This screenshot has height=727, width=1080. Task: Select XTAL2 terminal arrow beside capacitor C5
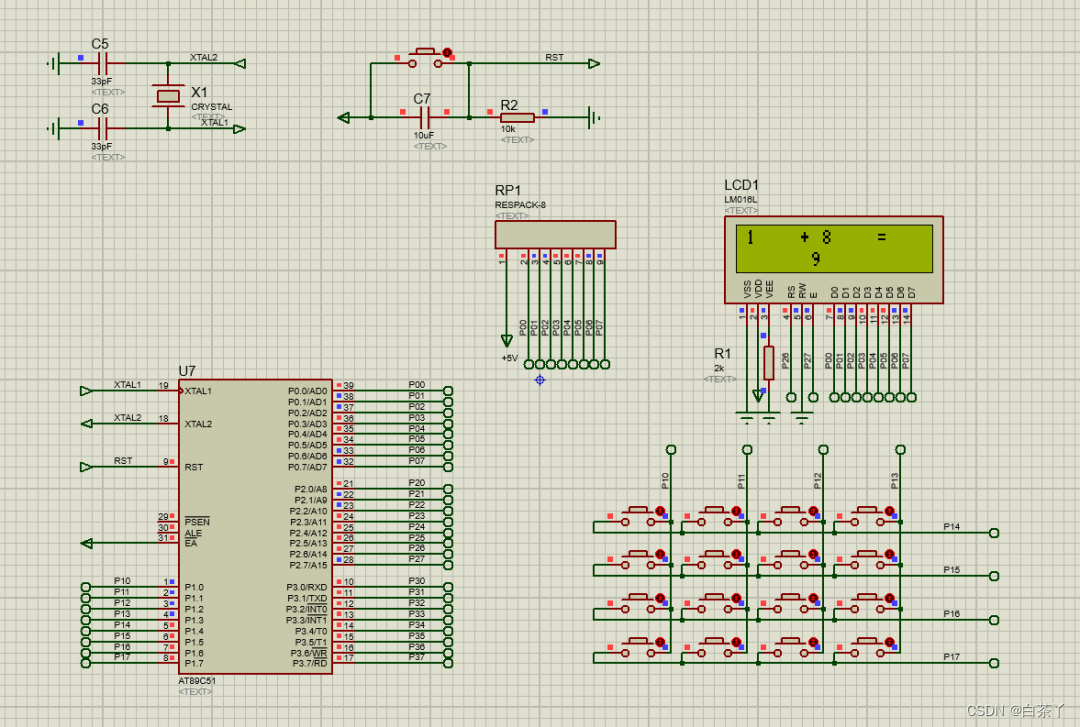(240, 63)
